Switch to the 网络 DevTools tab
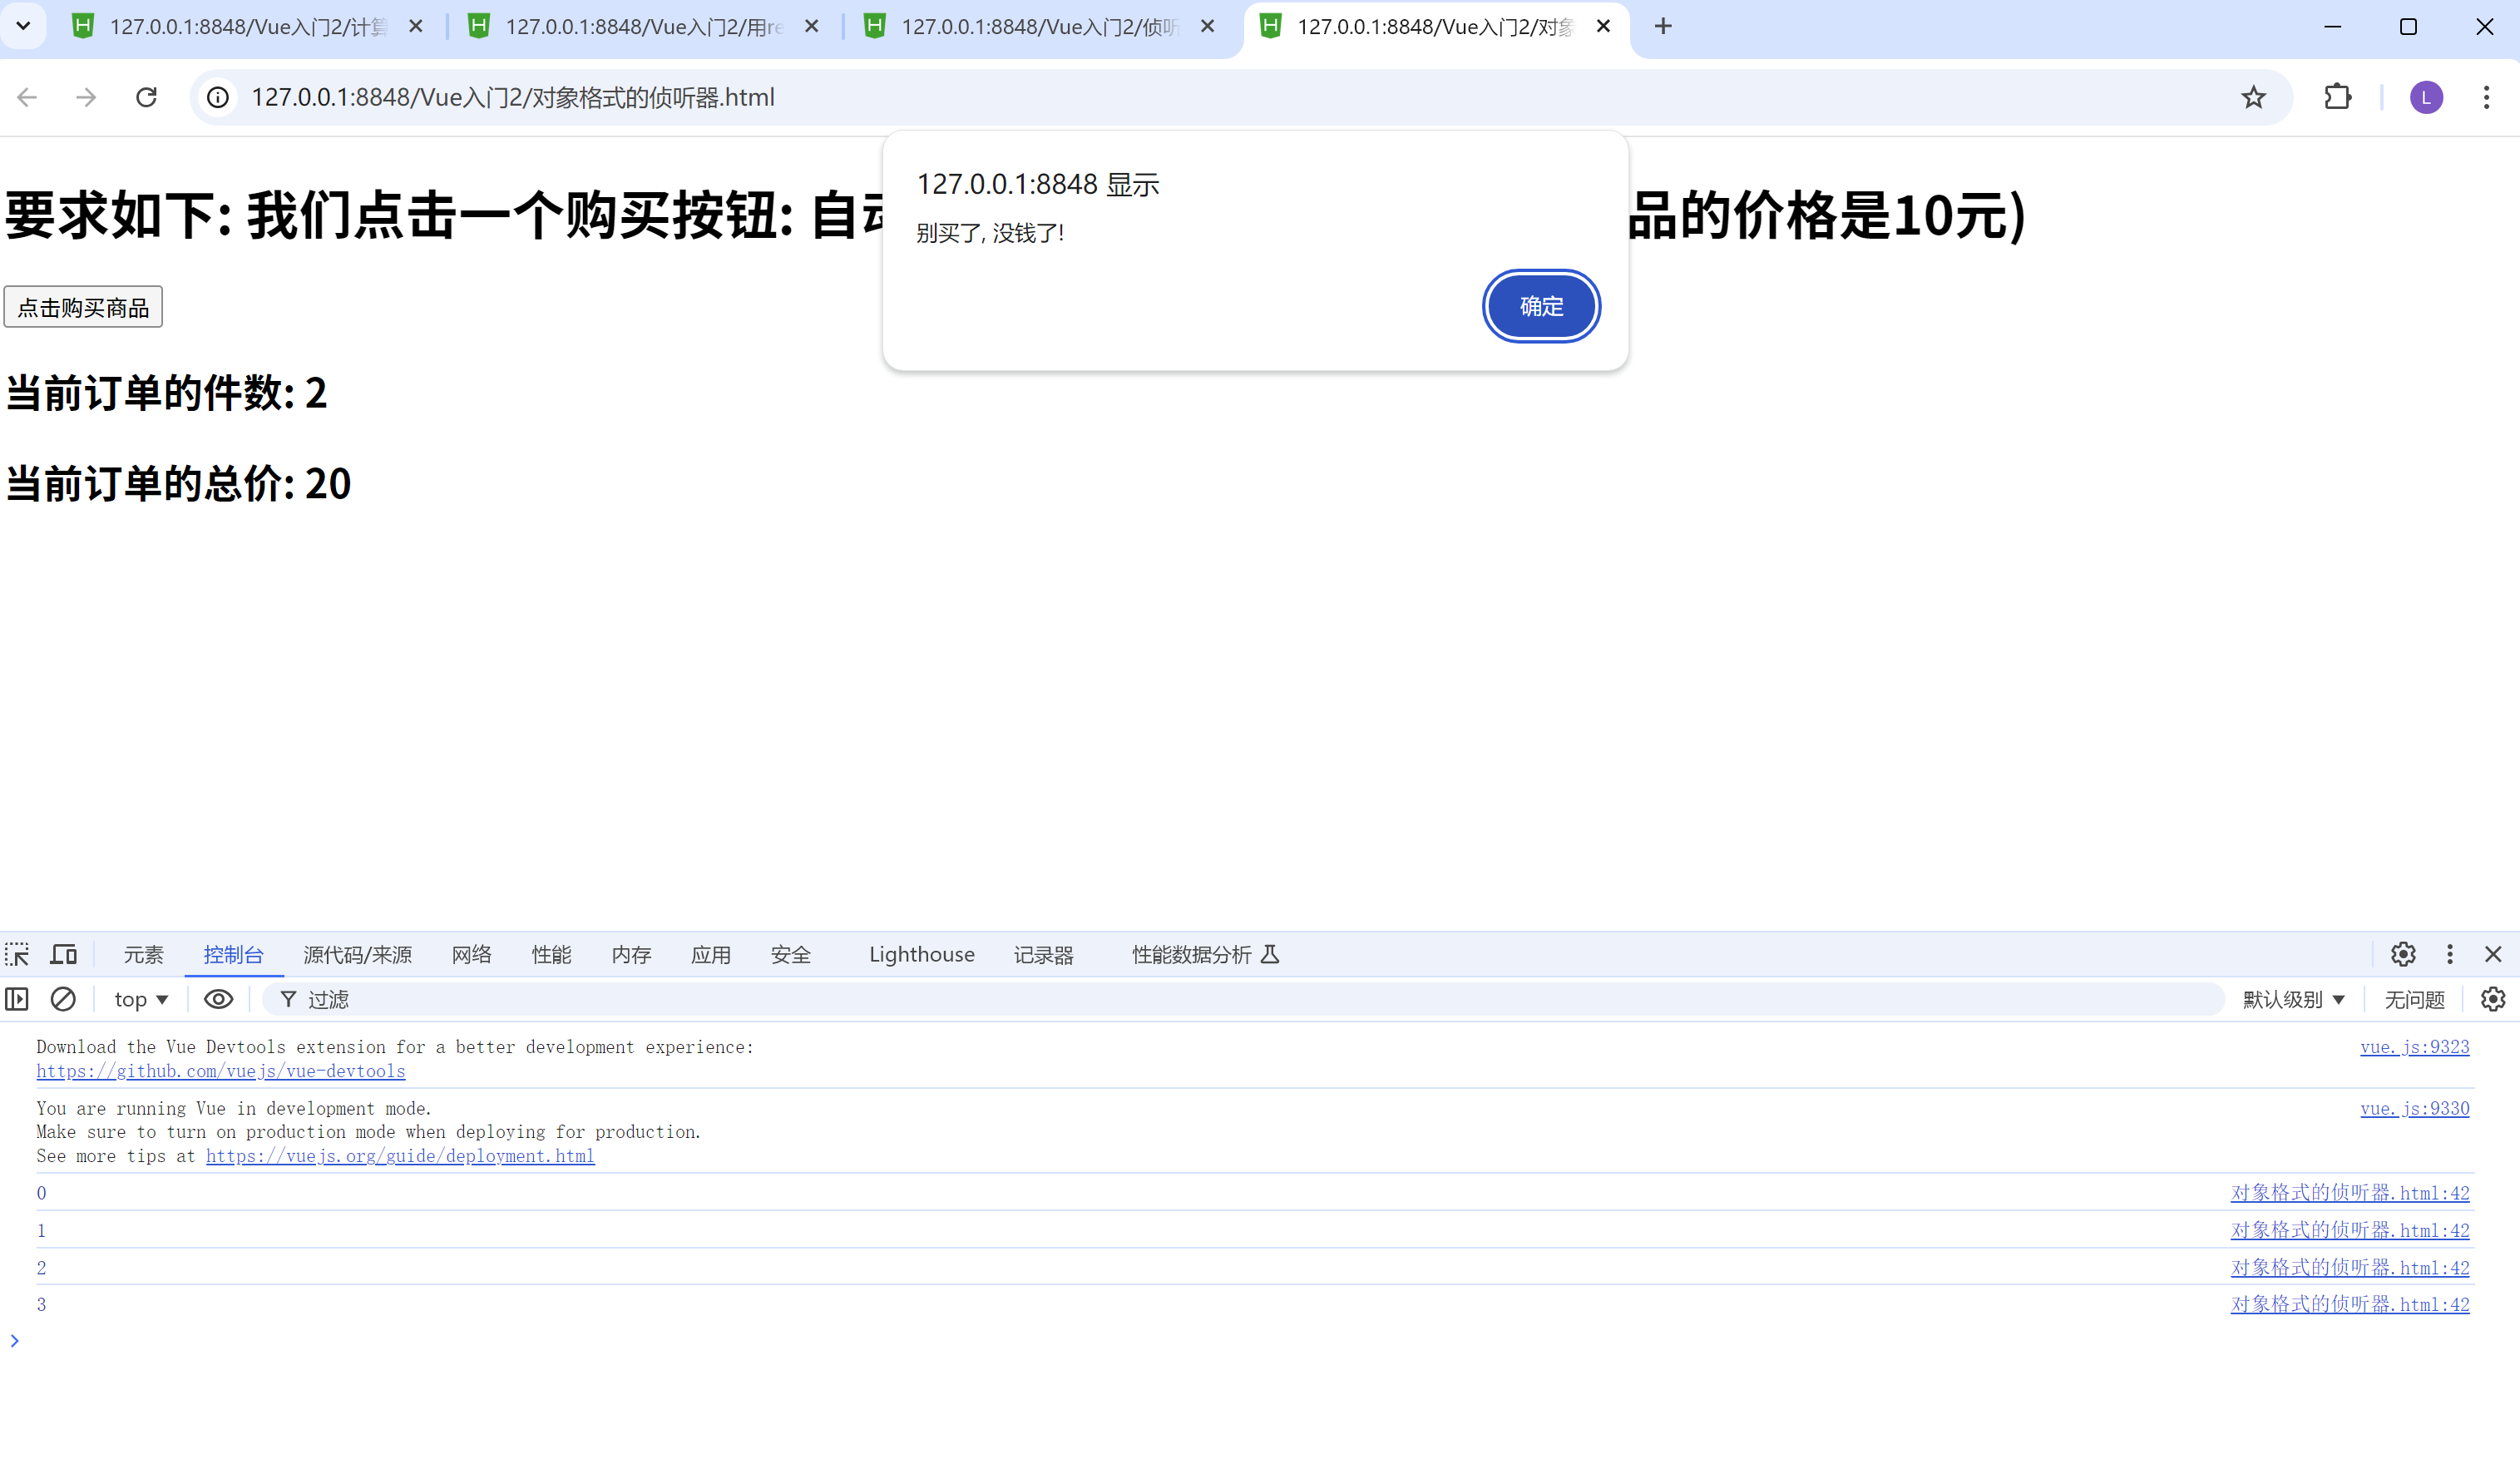 (471, 954)
